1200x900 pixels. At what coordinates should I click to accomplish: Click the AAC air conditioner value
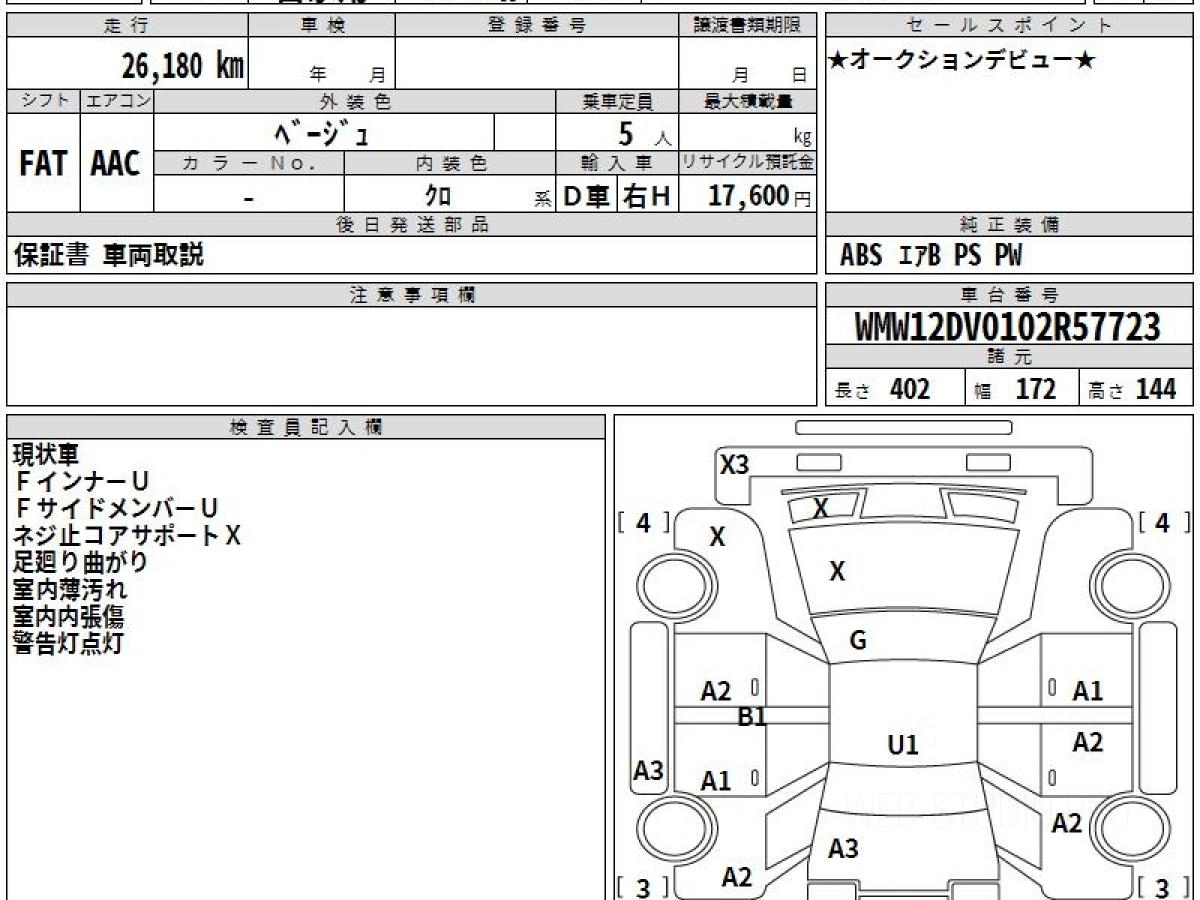coord(117,164)
